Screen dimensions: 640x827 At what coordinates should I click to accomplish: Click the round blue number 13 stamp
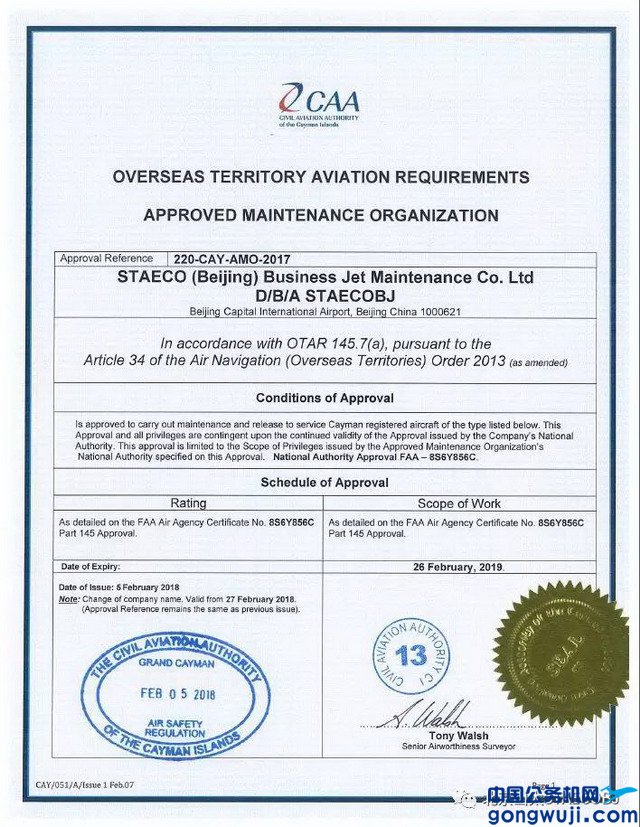(410, 656)
